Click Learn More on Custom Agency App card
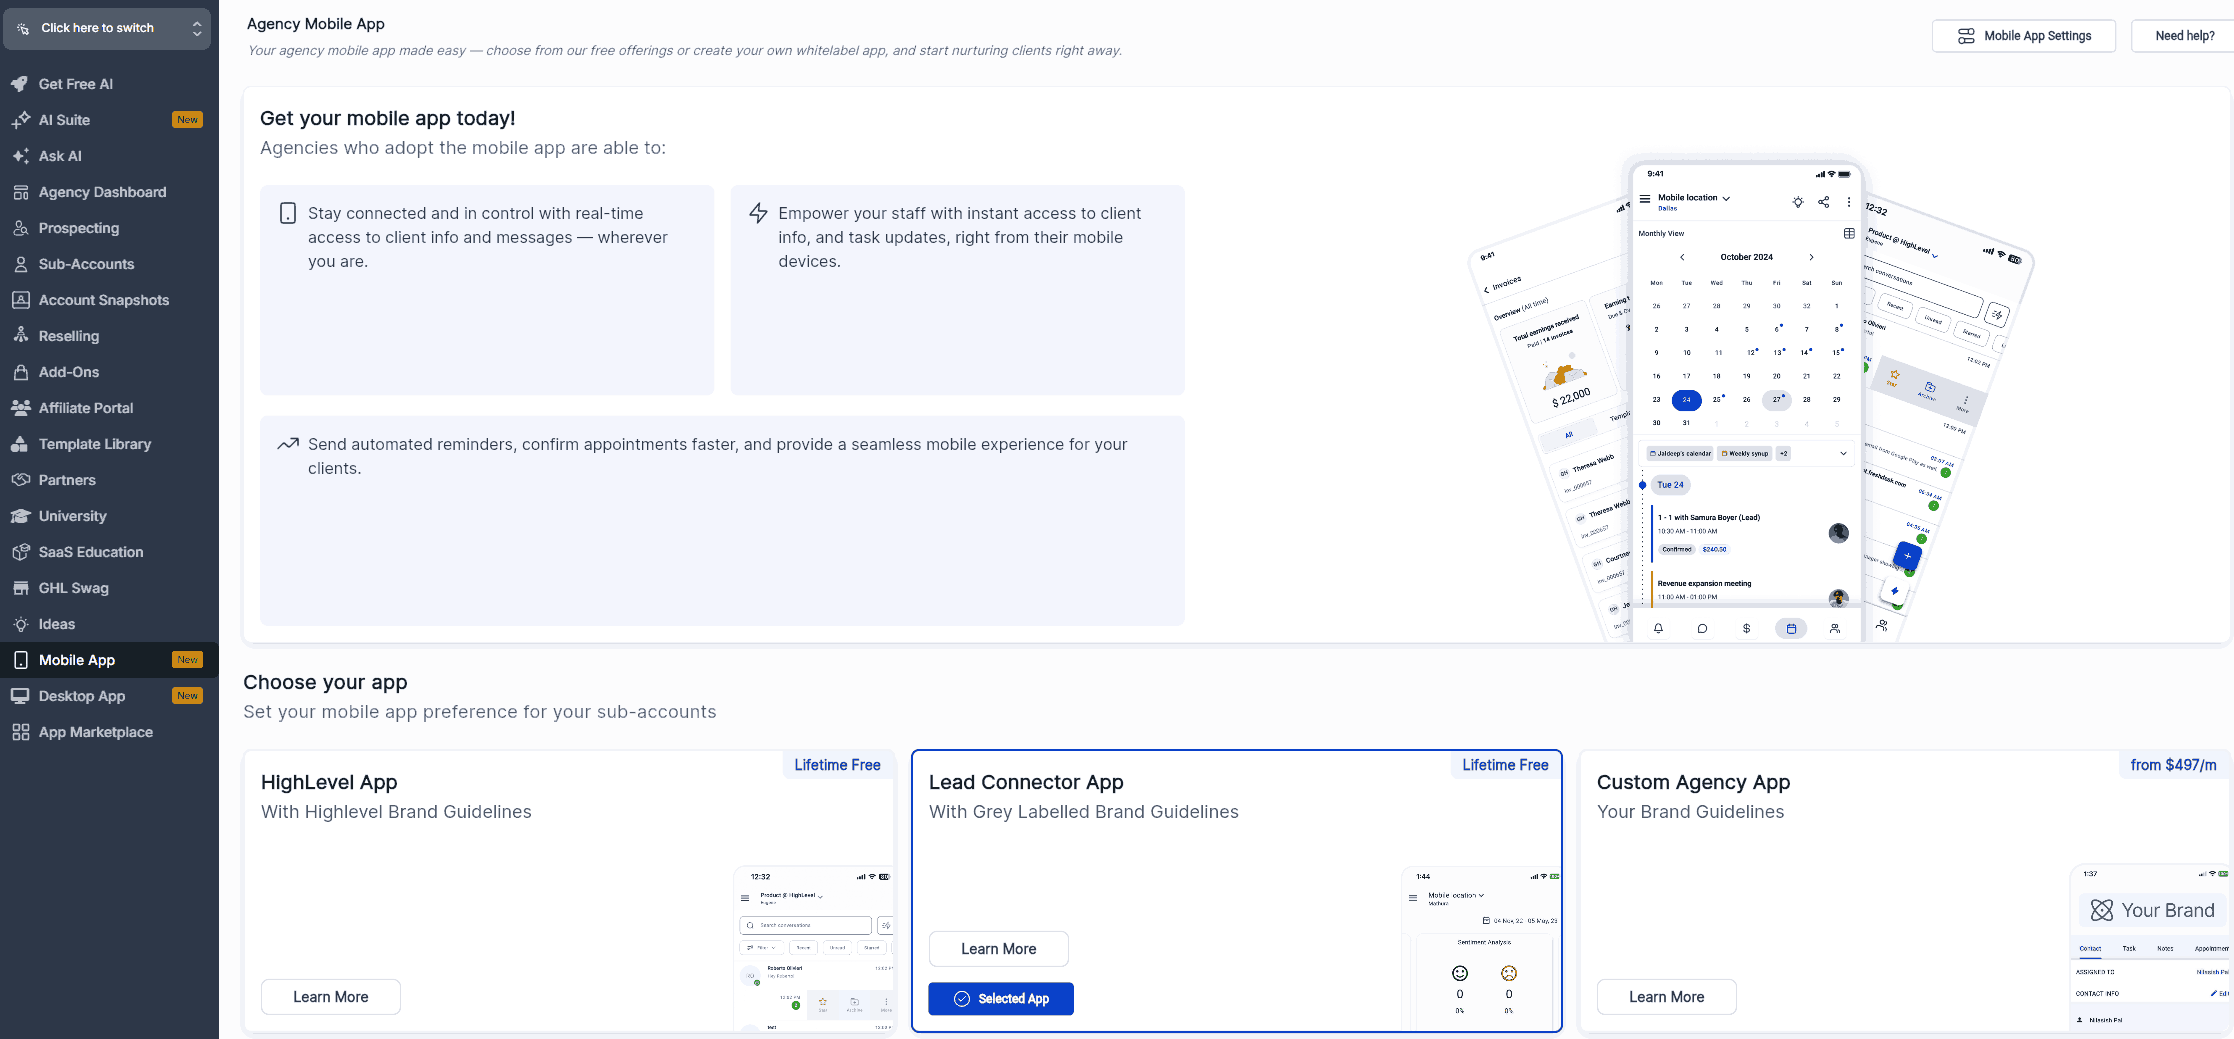This screenshot has width=2234, height=1039. [x=1667, y=997]
